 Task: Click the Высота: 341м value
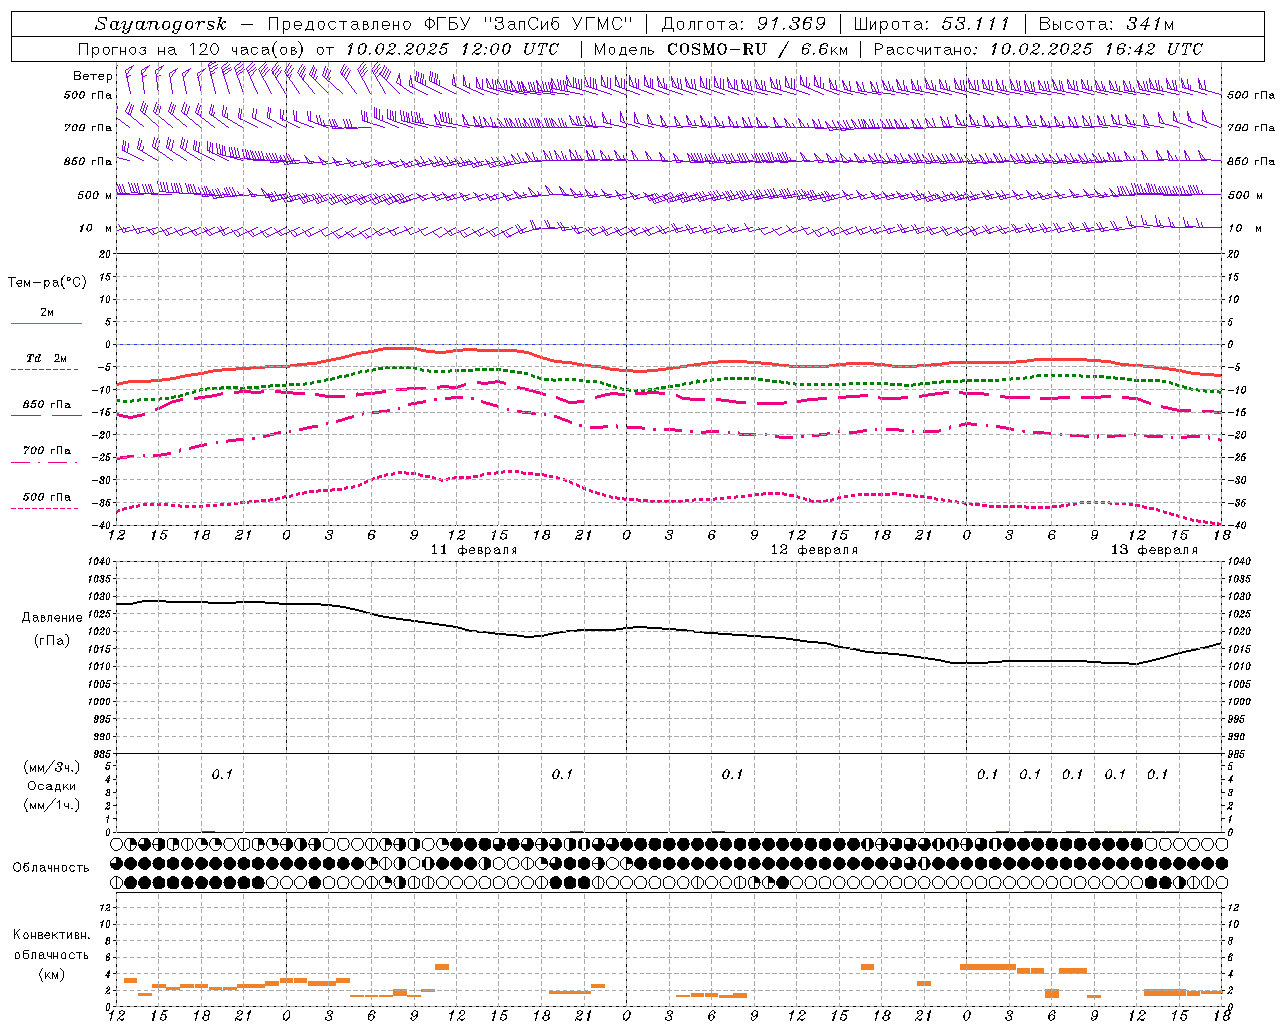pyautogui.click(x=1106, y=24)
